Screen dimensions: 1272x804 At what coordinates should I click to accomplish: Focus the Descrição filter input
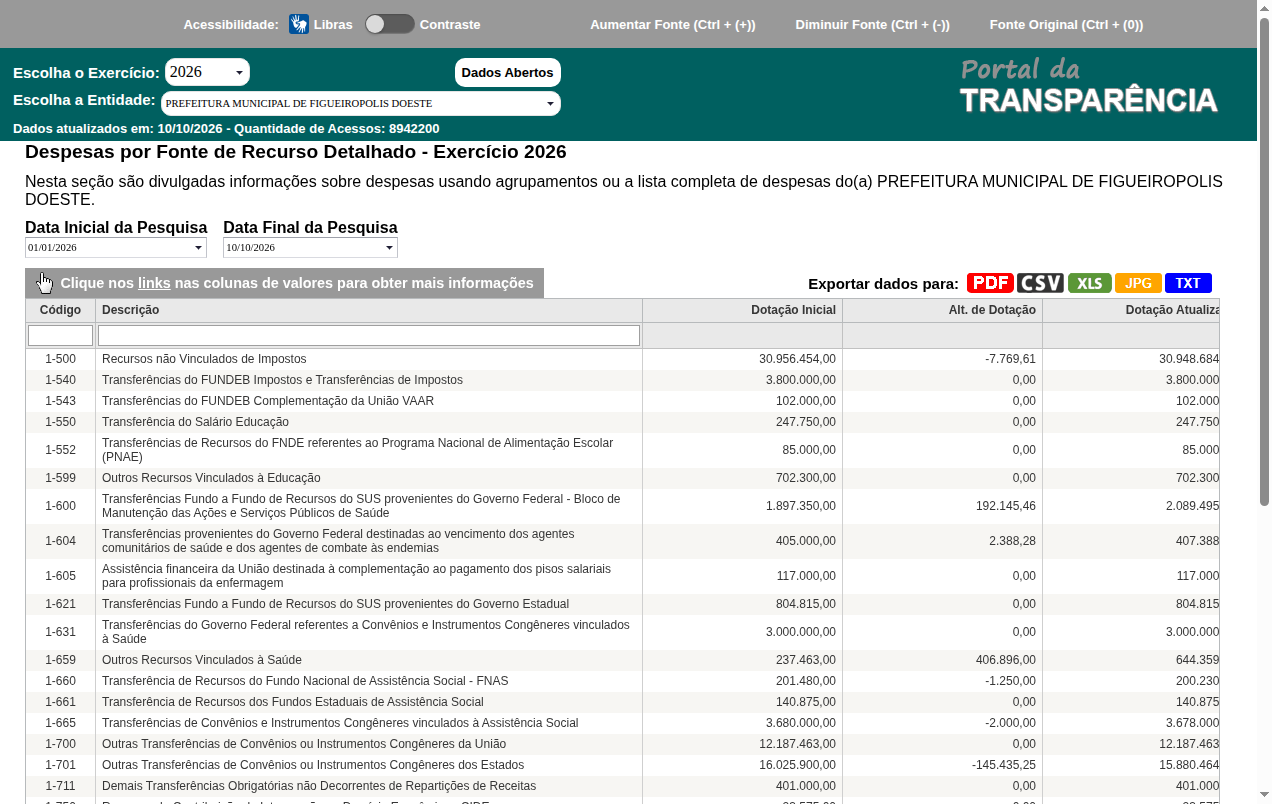pyautogui.click(x=369, y=335)
